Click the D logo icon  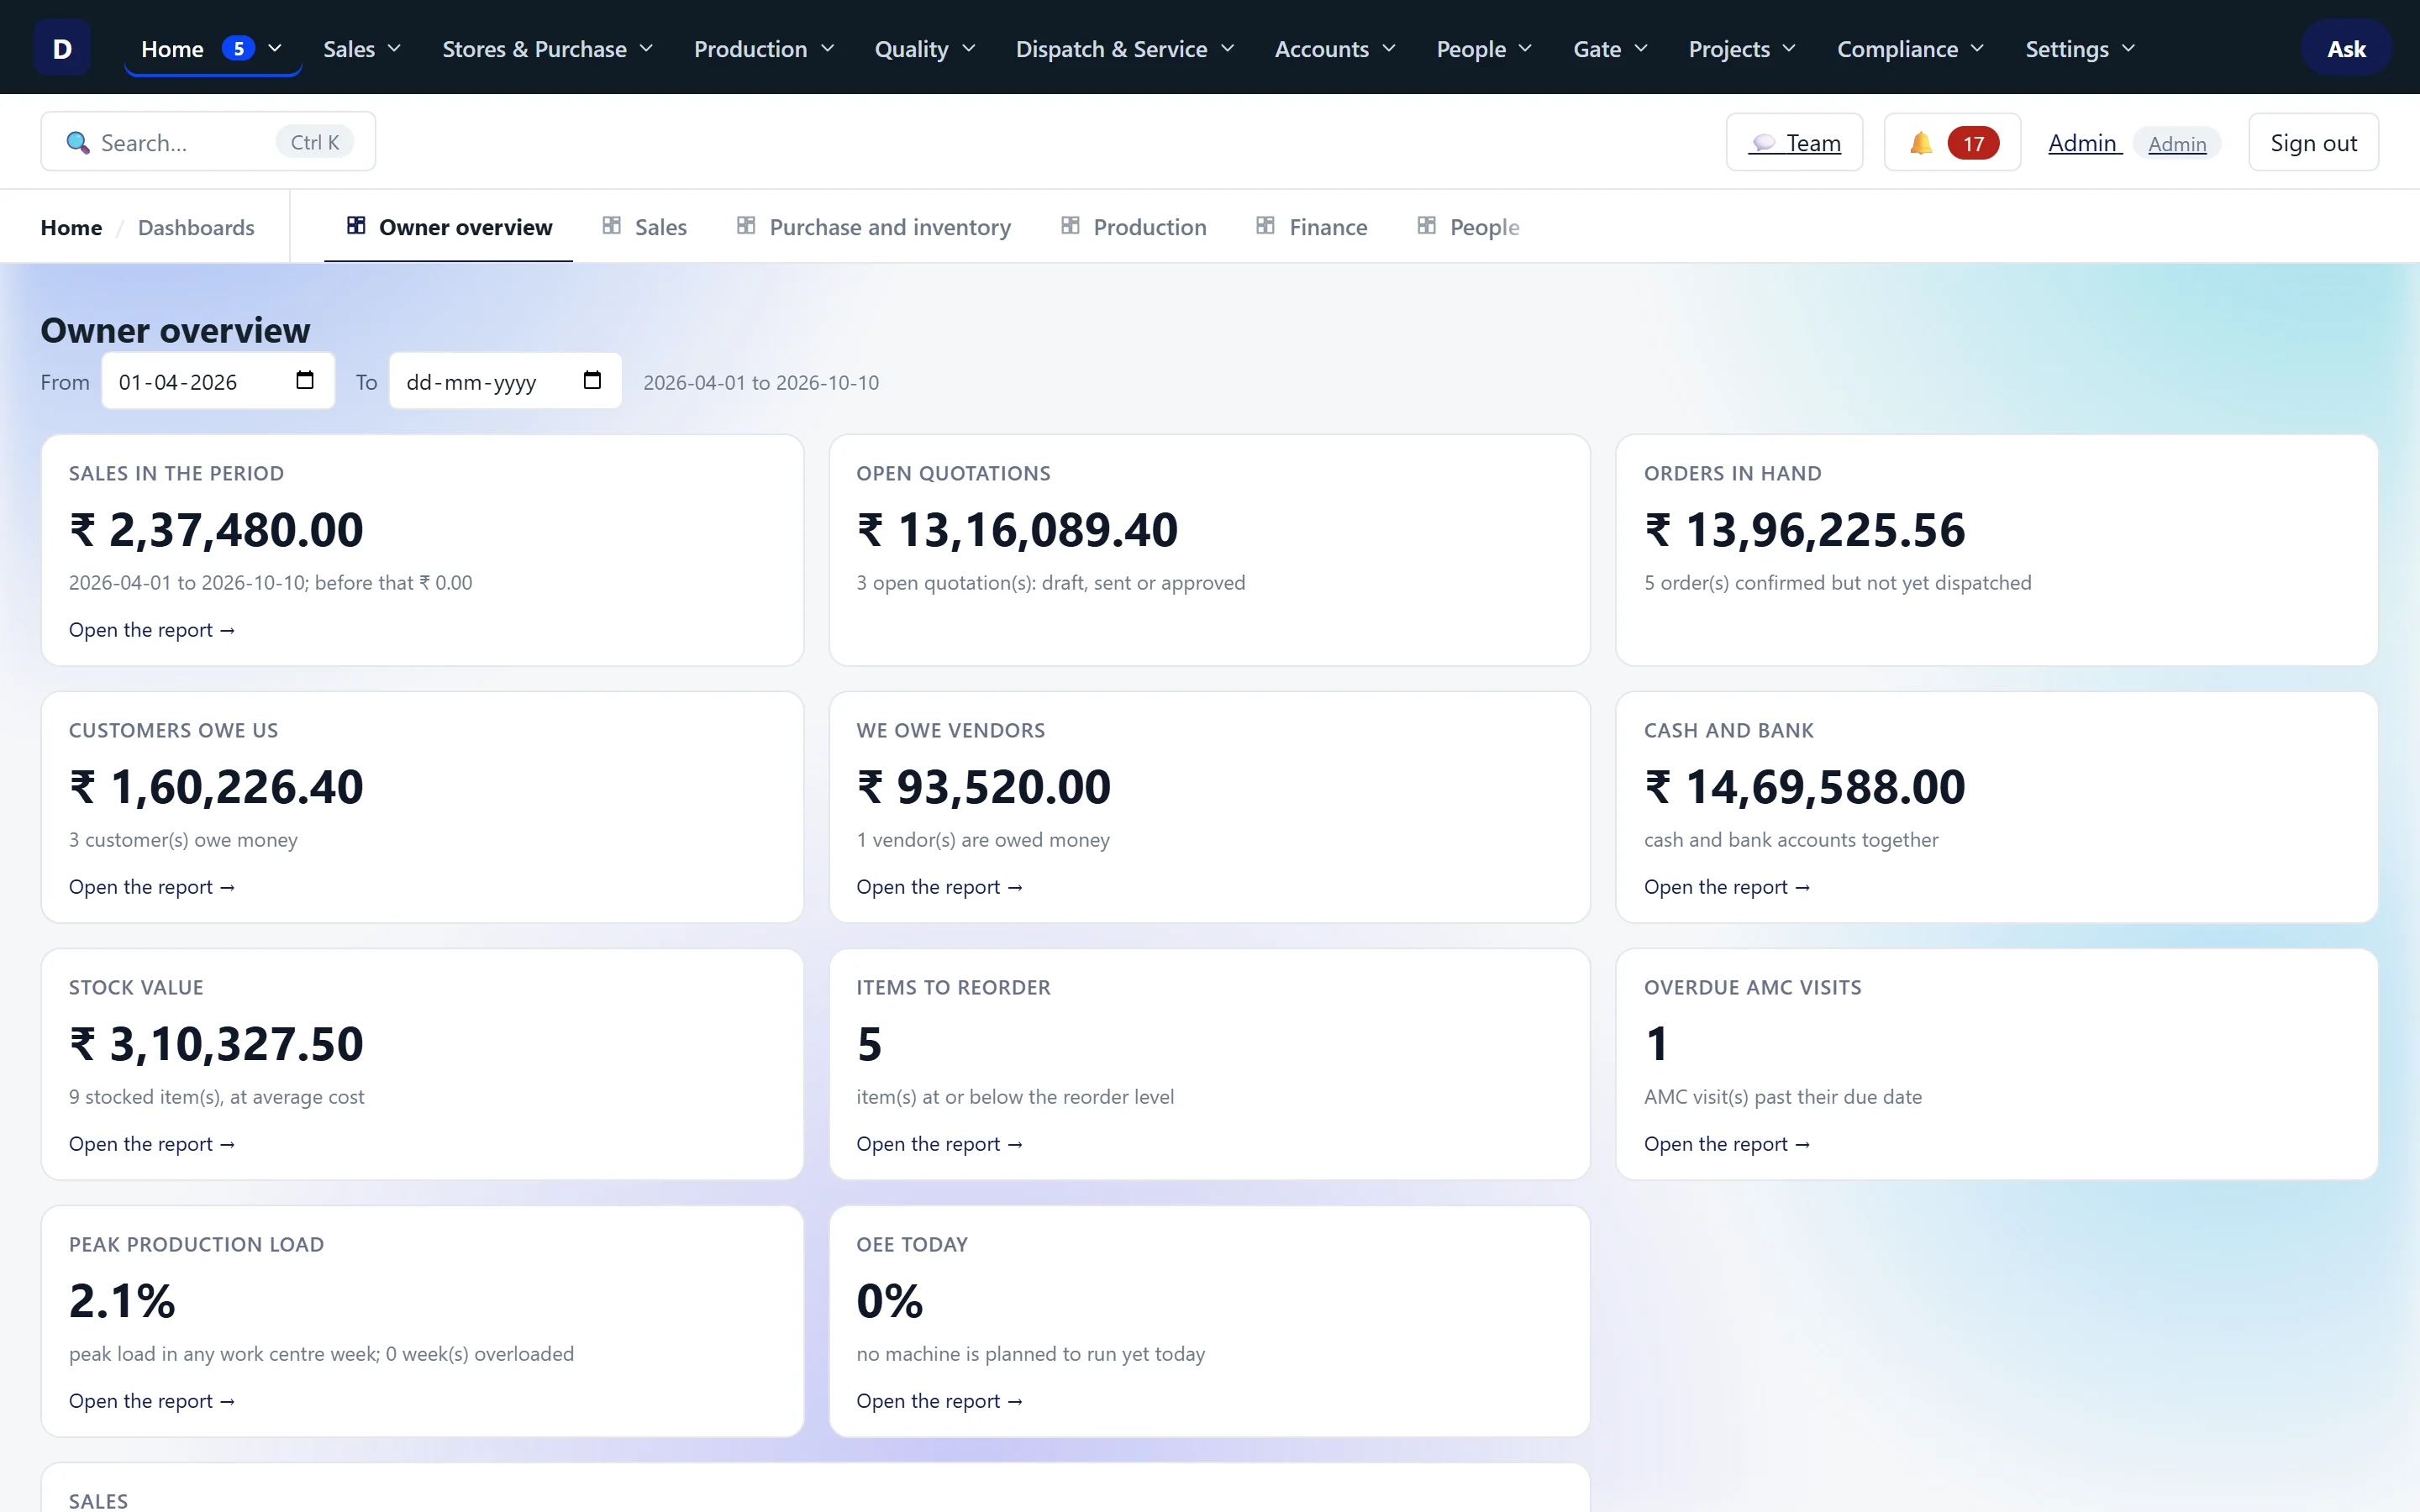62,48
